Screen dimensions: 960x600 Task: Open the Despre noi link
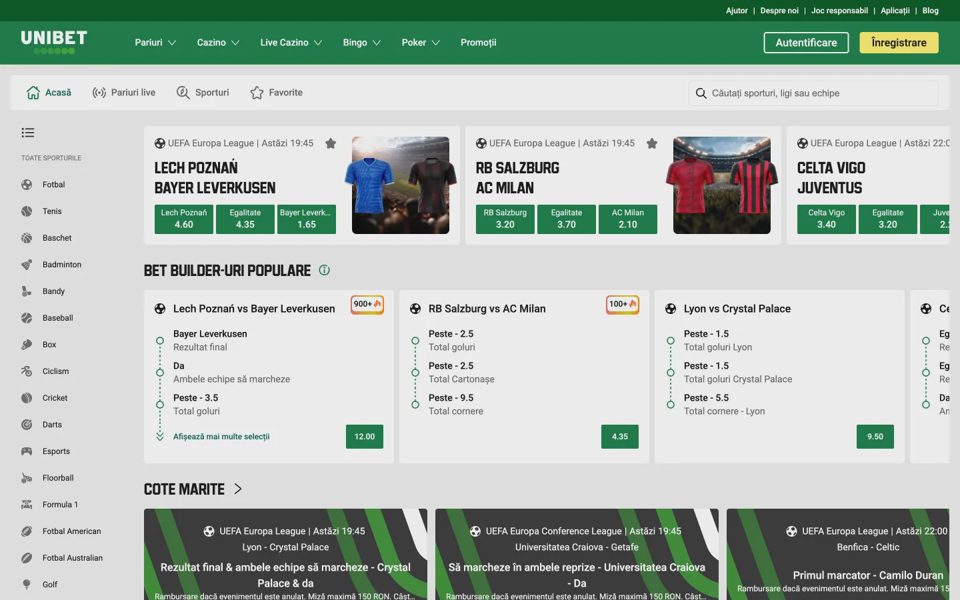point(779,10)
